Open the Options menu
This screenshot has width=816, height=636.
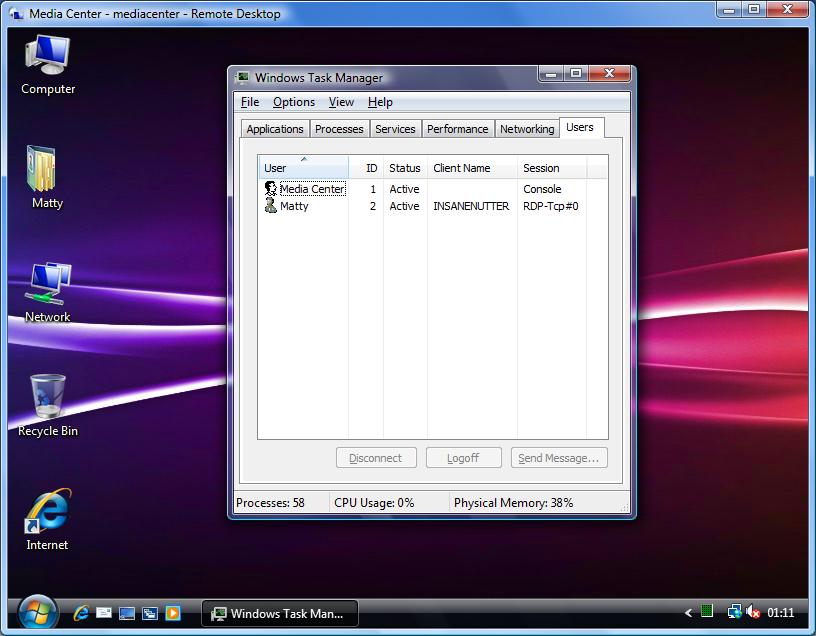coord(294,102)
